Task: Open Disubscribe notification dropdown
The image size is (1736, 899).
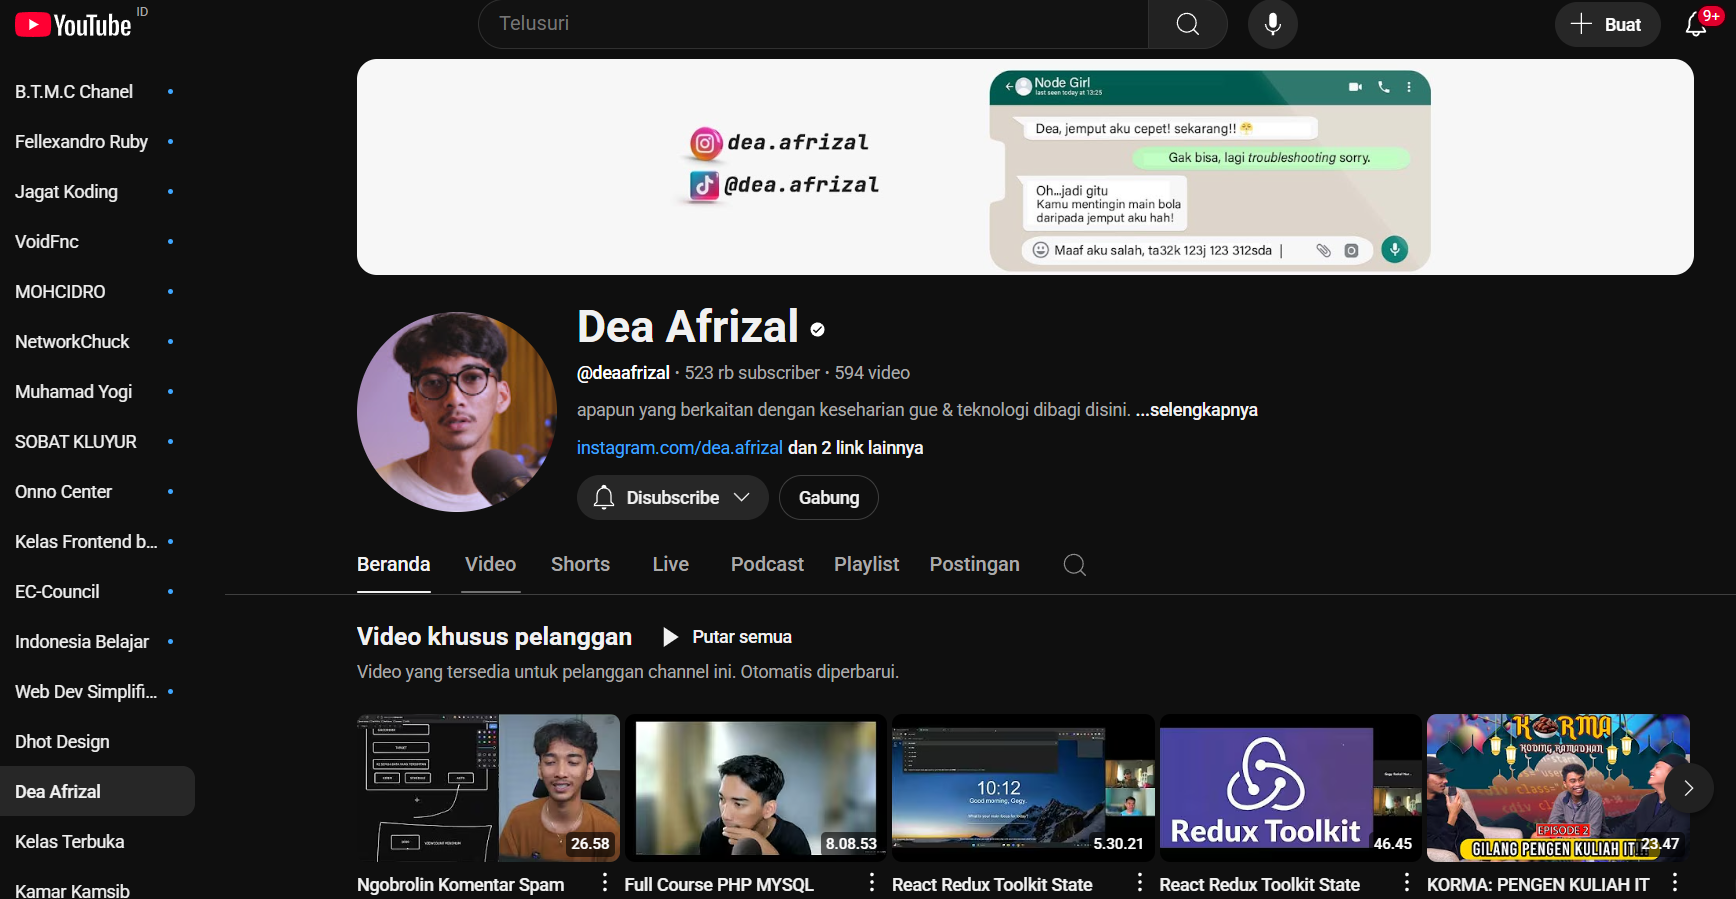Action: pos(672,497)
